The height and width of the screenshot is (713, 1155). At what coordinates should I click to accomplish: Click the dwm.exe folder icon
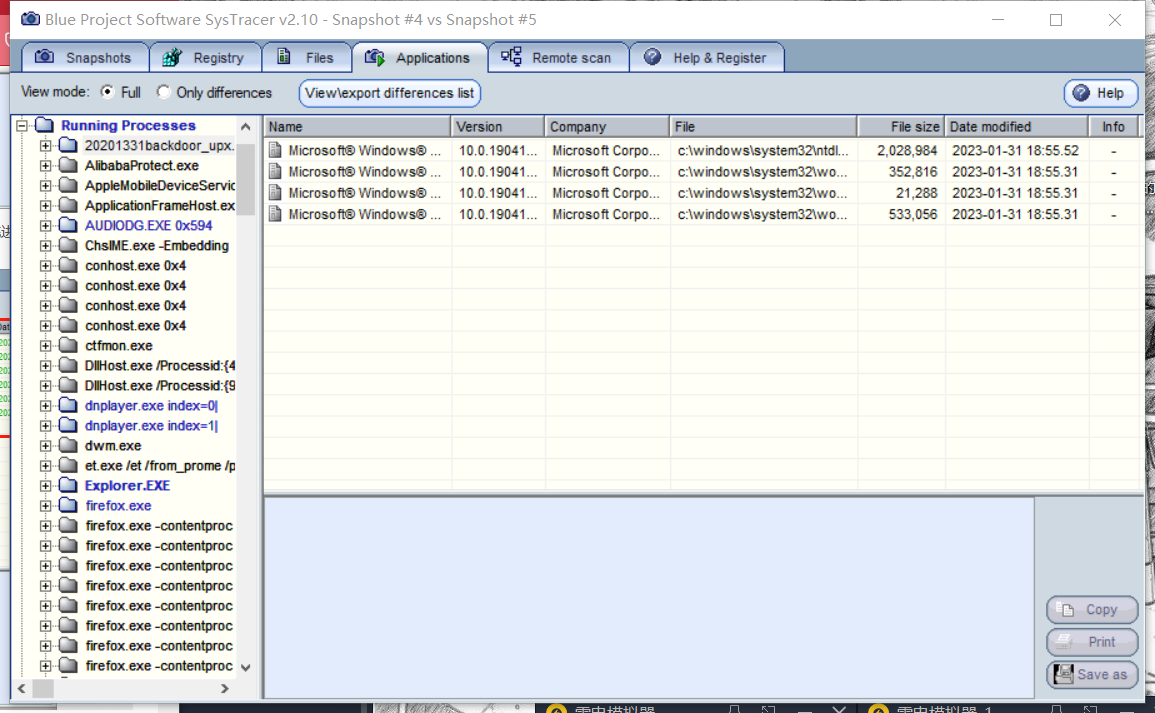pos(69,445)
